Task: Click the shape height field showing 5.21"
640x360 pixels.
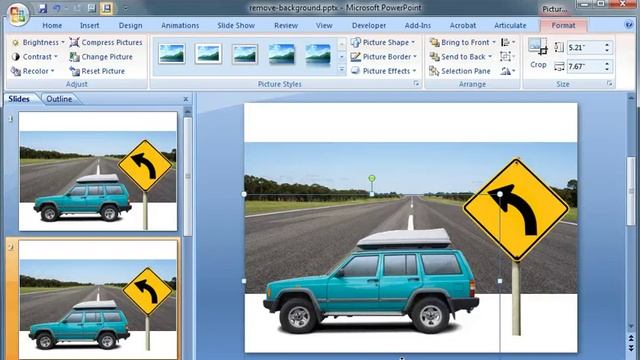Action: 585,47
